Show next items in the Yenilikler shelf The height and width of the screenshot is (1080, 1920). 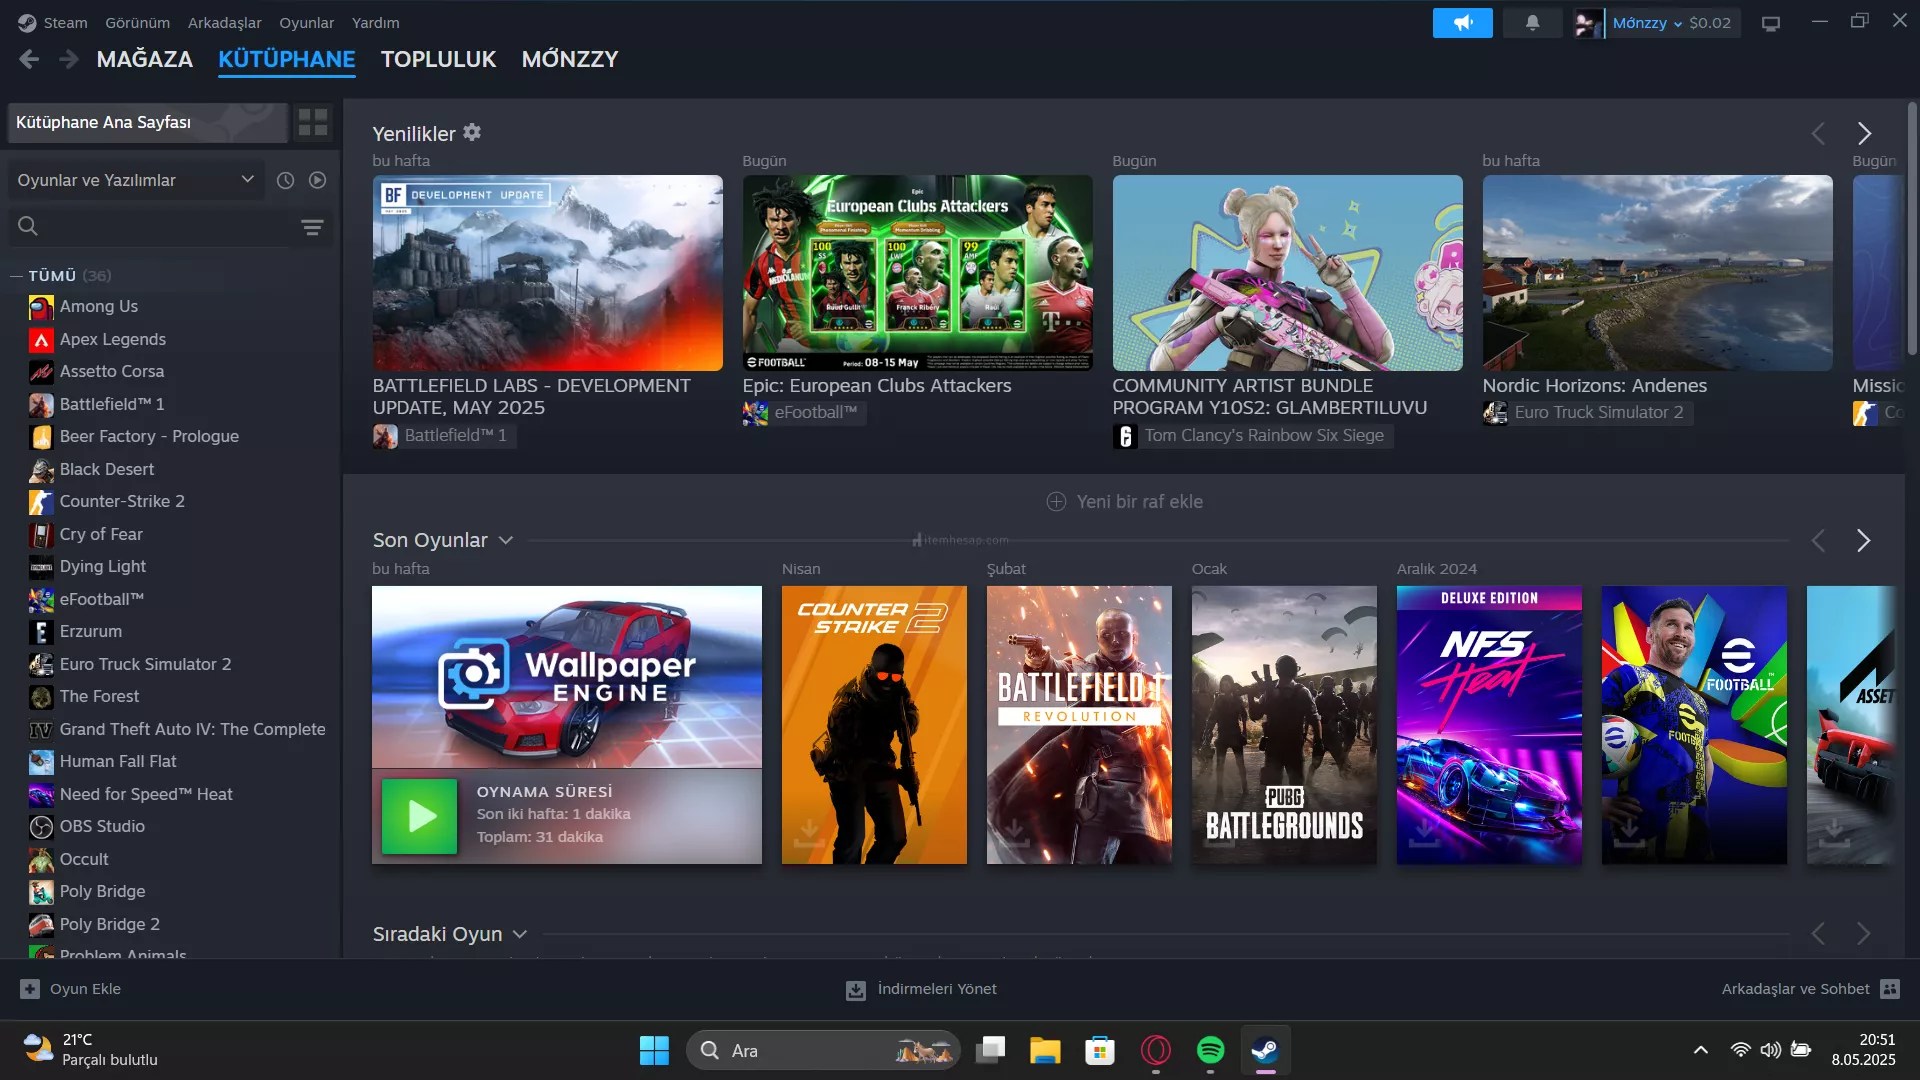point(1864,133)
